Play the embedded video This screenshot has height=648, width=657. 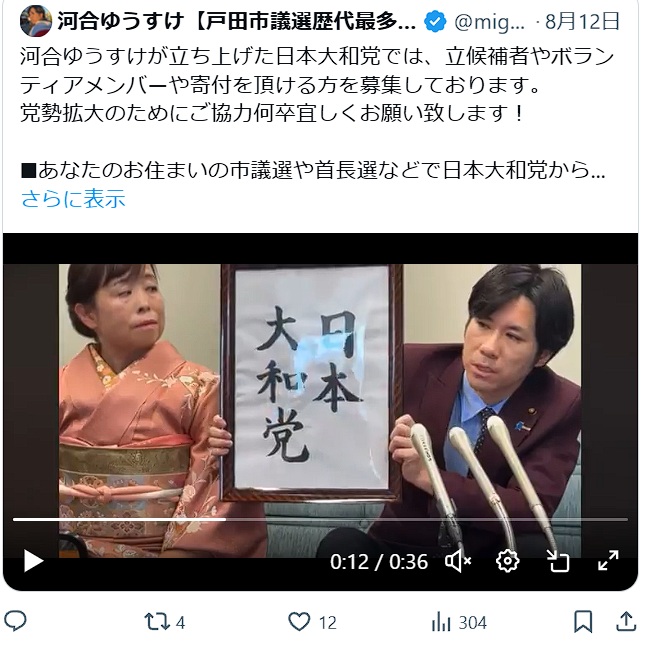tap(33, 561)
